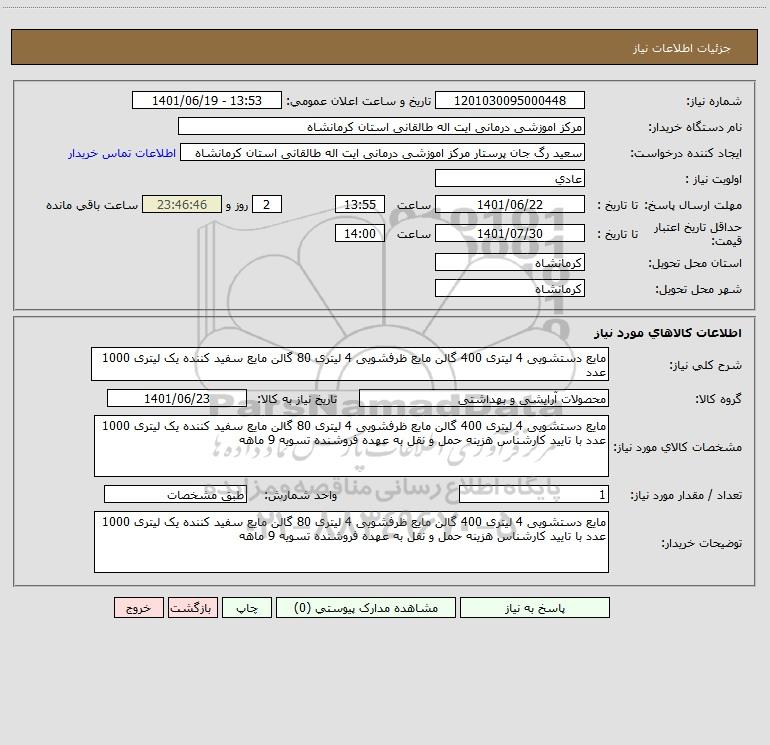Viewport: 770px width, 745px height.
Task: Click the تاریخ و ساعت اعلان عمومی label
Action: tap(358, 101)
